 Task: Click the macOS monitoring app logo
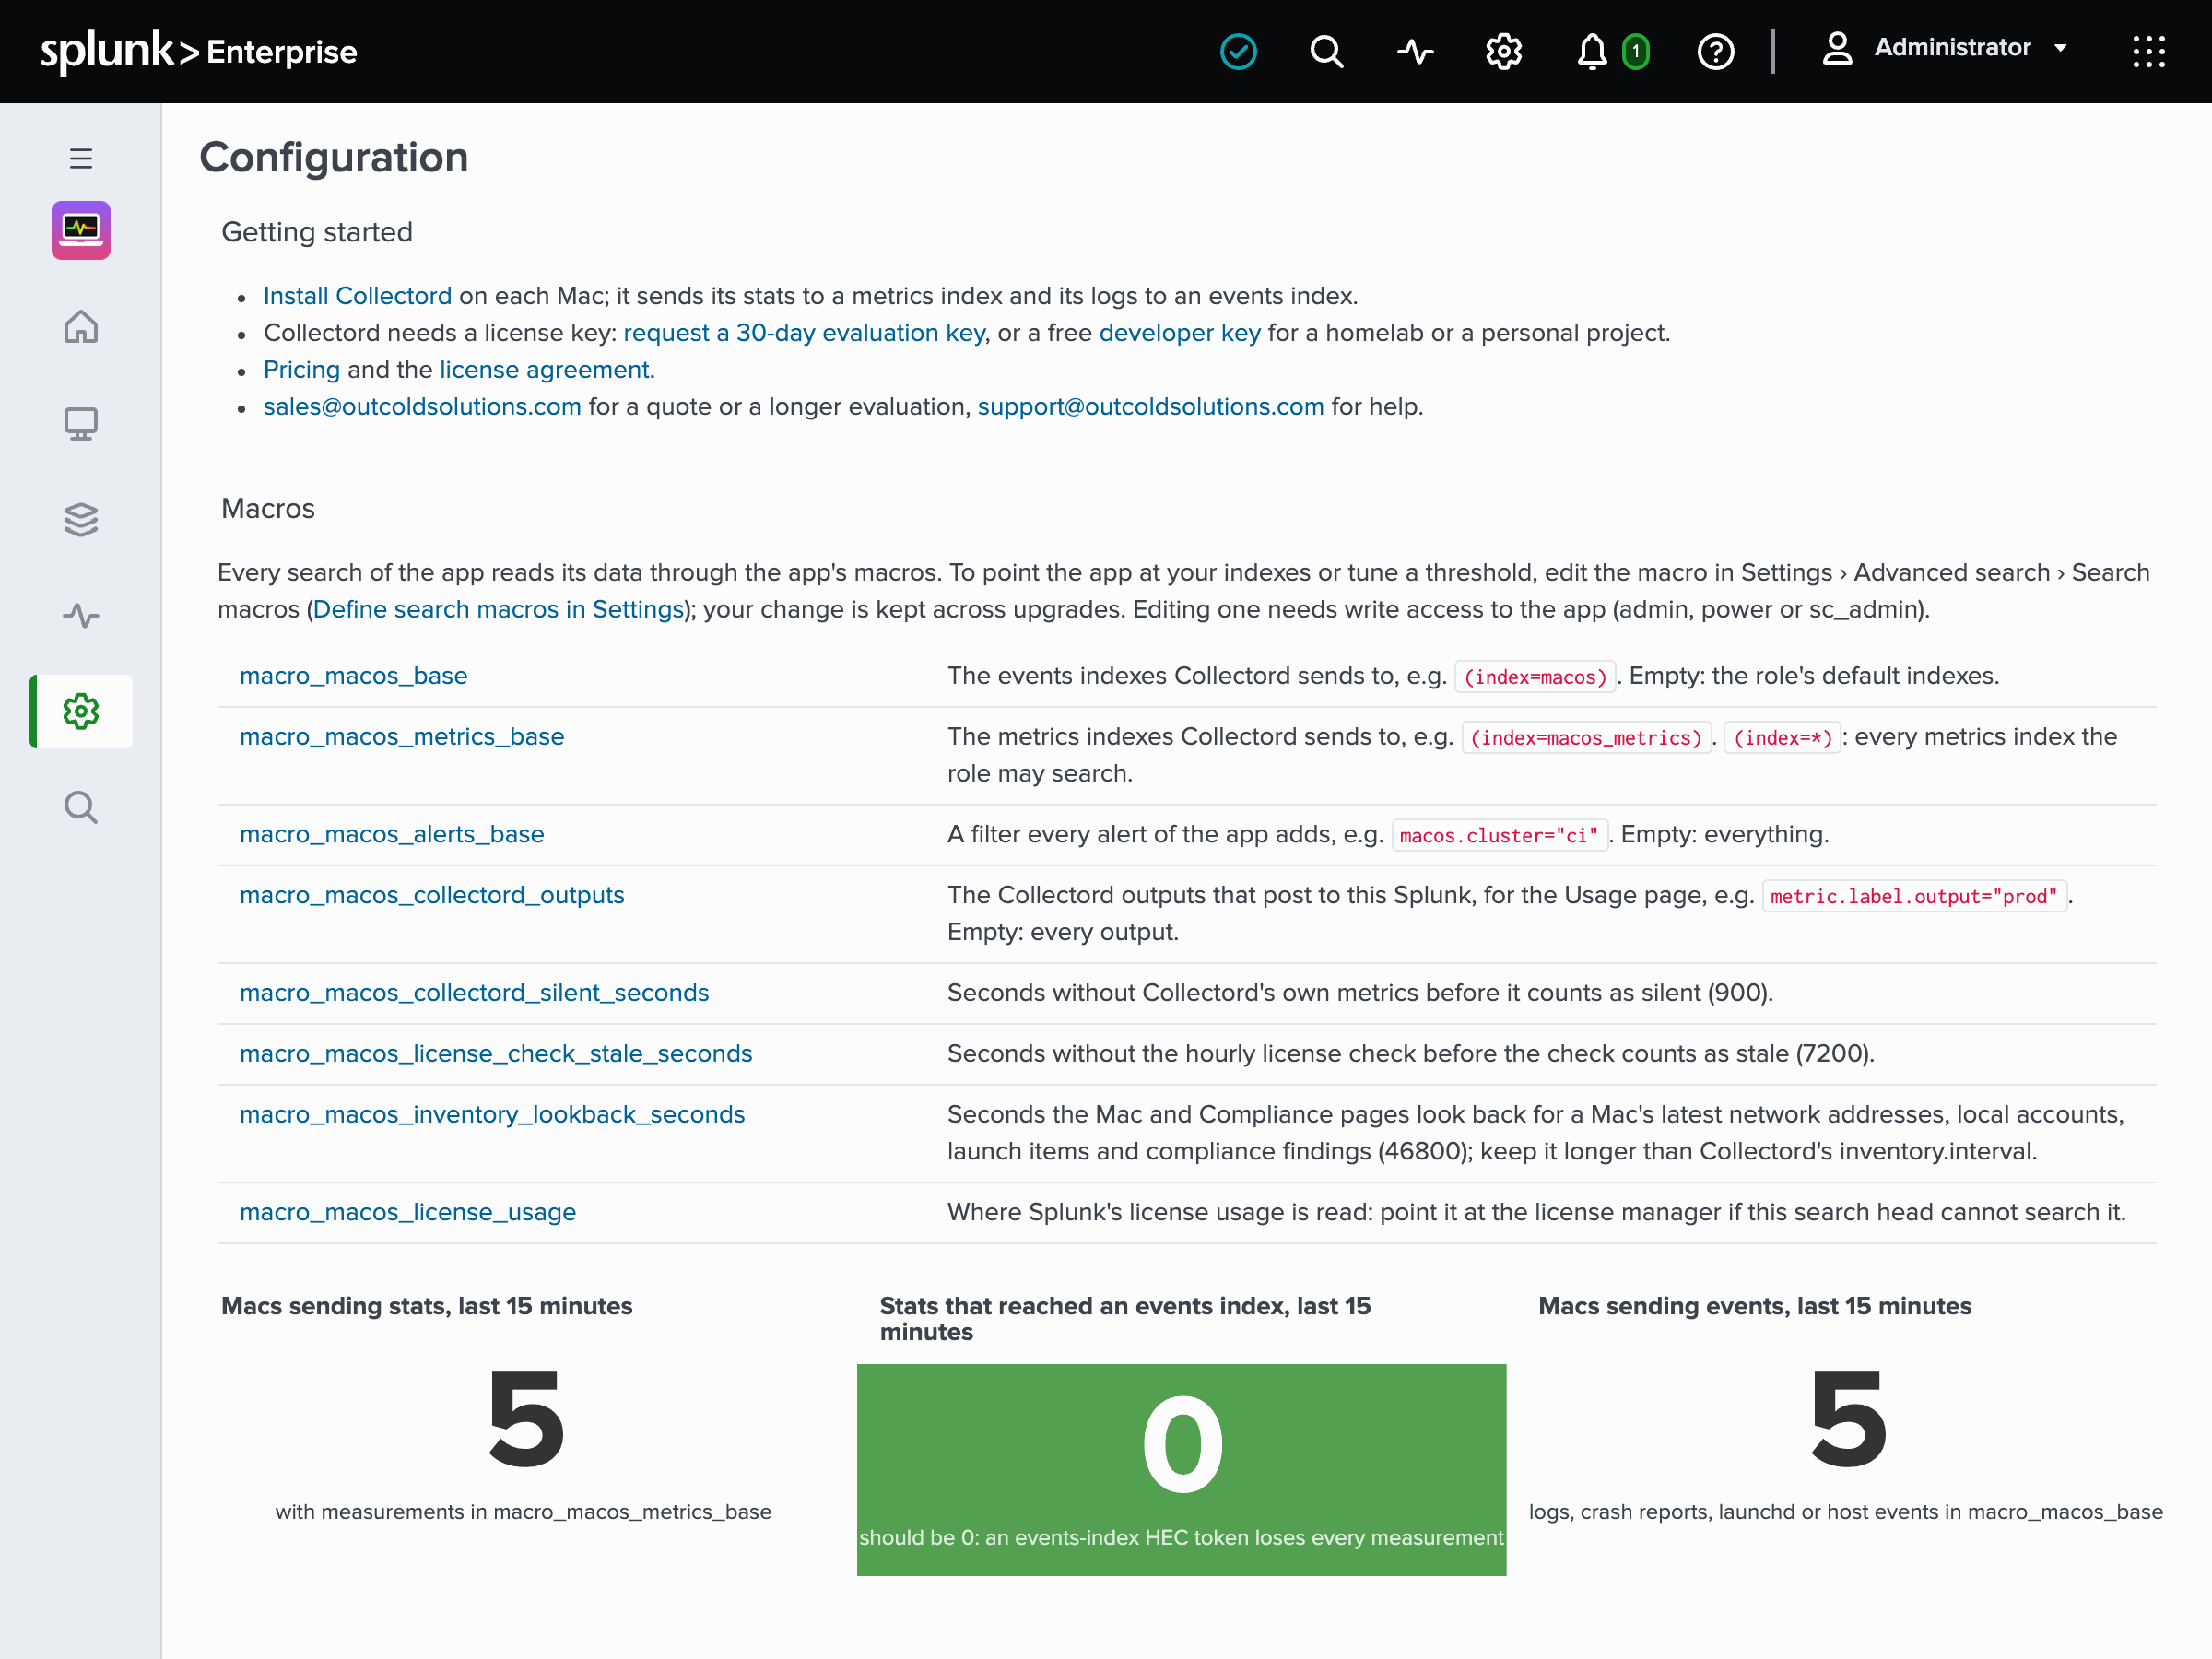pyautogui.click(x=81, y=230)
